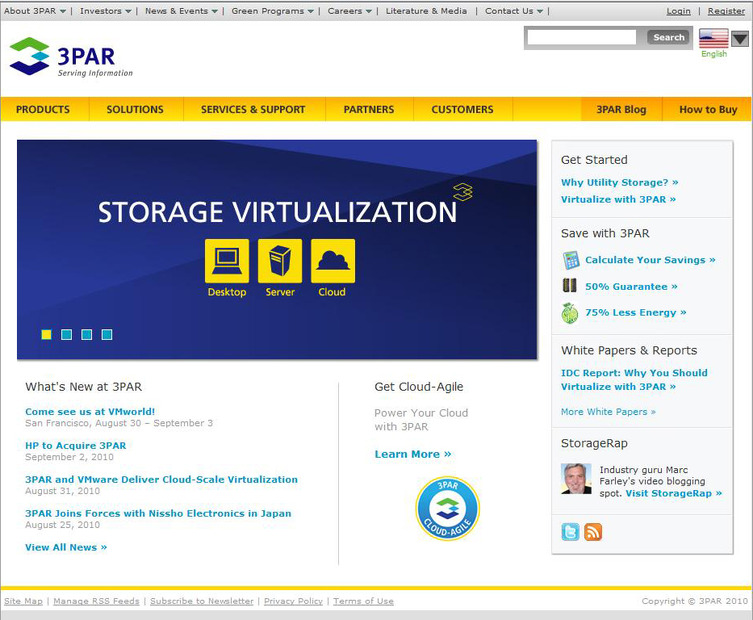753x620 pixels.
Task: Open Manage RSS Feeds footer link
Action: coord(96,601)
